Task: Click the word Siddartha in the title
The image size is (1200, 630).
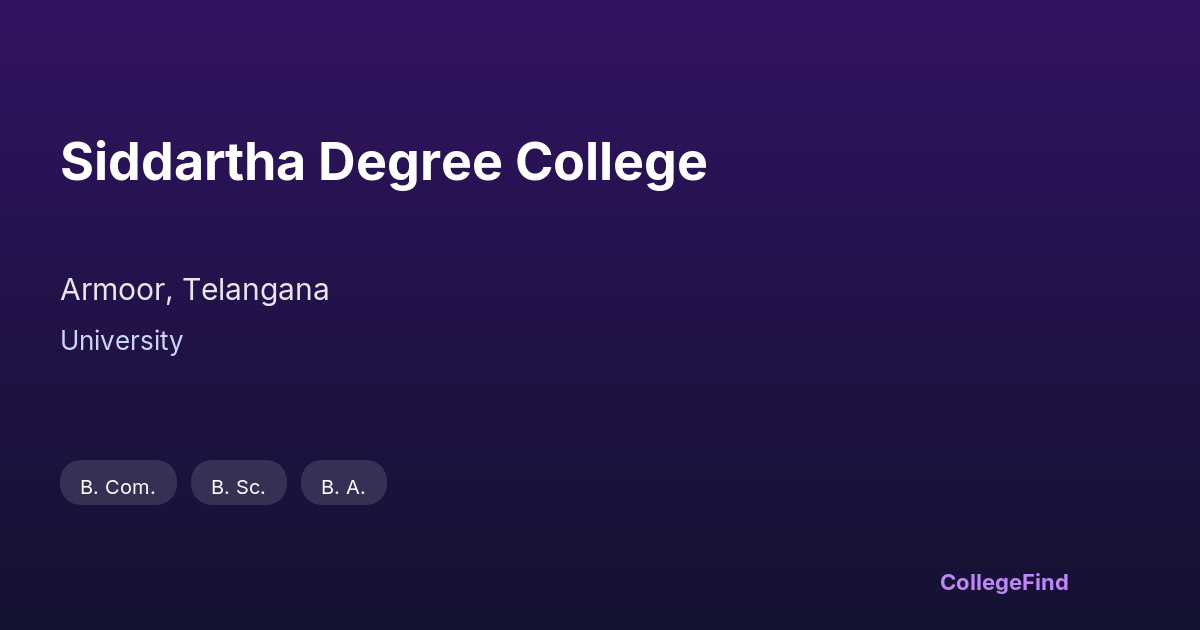Action: [x=182, y=162]
